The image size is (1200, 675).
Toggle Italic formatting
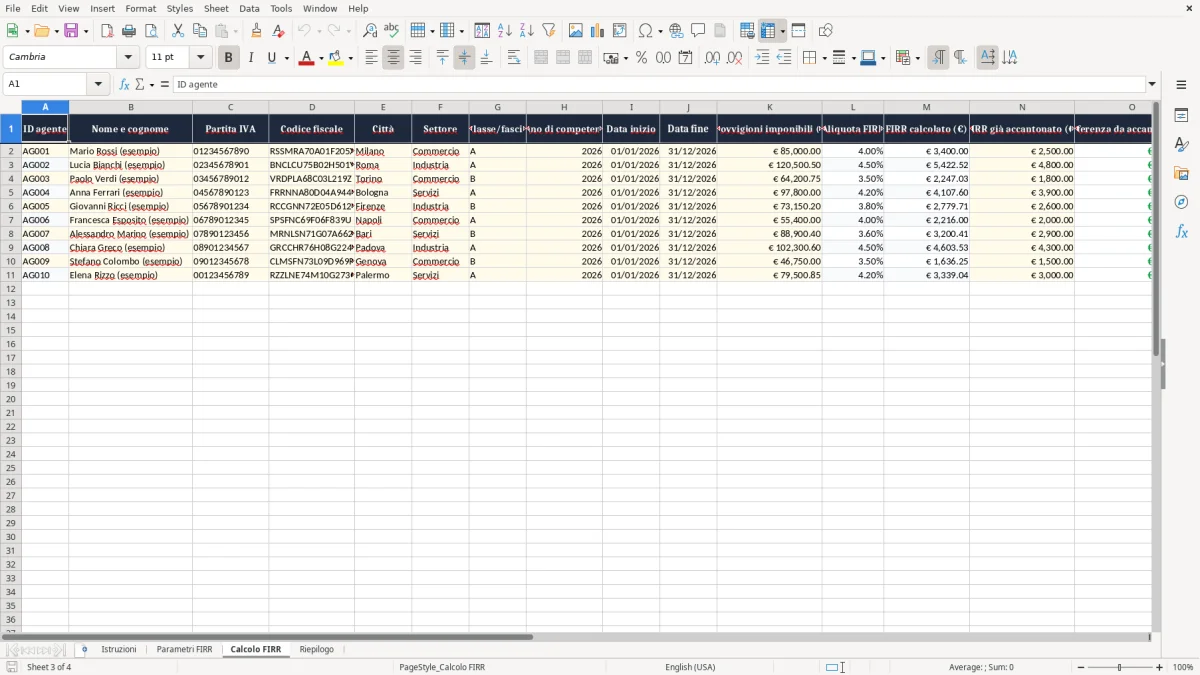(x=250, y=58)
